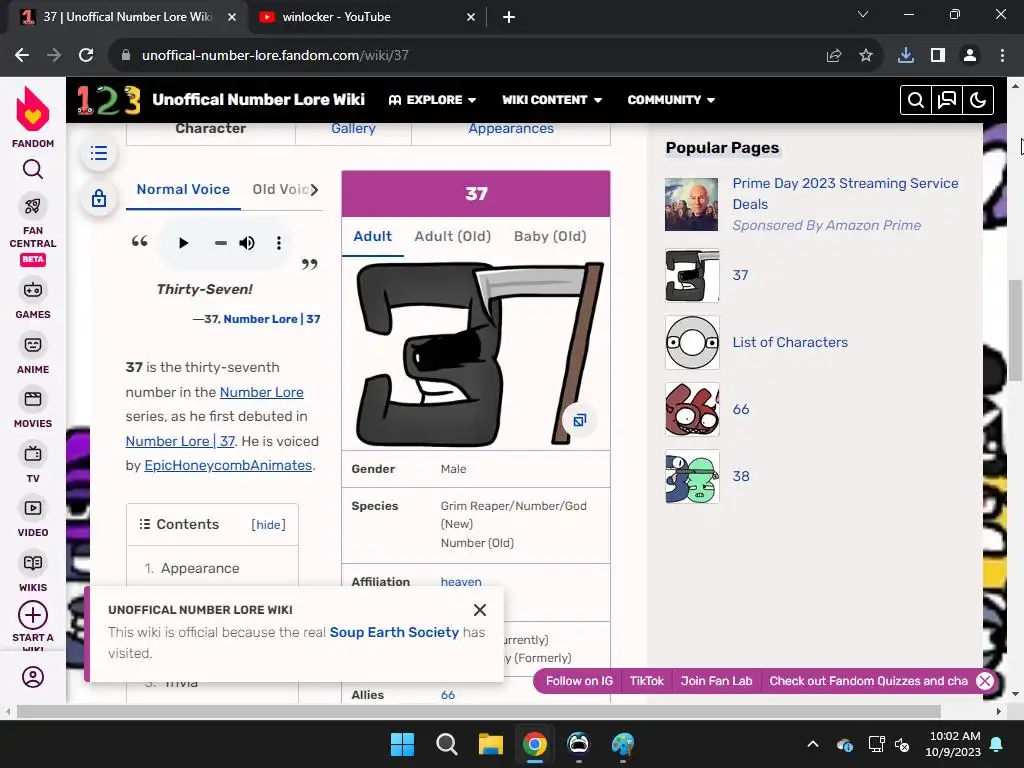The image size is (1024, 768).
Task: Click Join Fan Lab button
Action: pos(716,681)
